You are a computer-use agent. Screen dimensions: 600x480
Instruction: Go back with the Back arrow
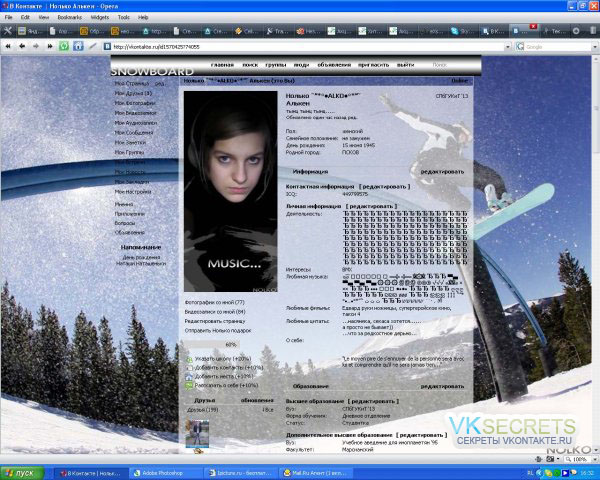(x=22, y=46)
